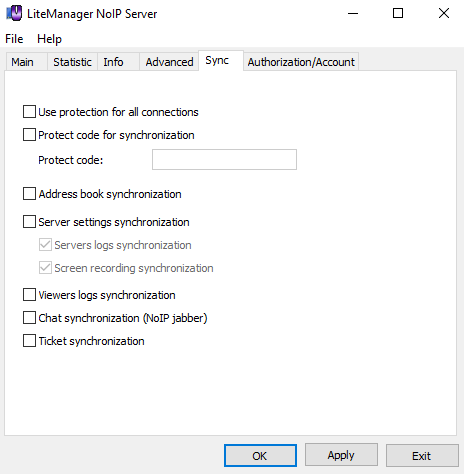Viewport: 464px width, 474px height.
Task: Click the OK button
Action: [x=260, y=455]
